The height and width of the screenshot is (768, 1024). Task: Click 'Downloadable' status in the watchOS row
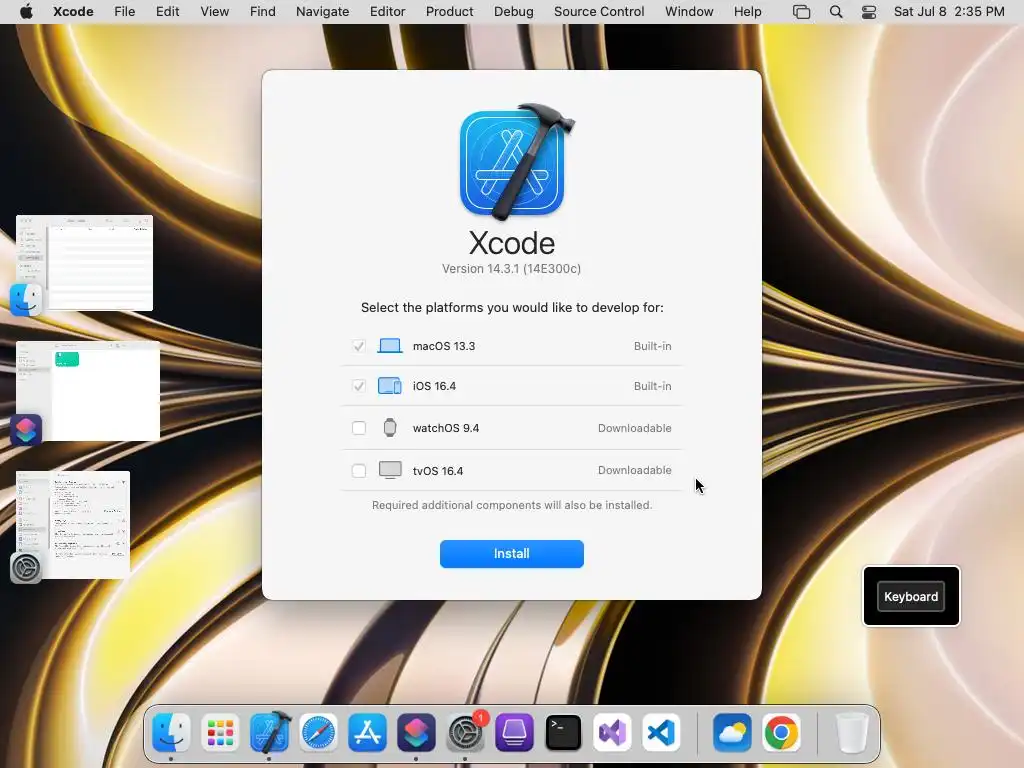tap(634, 428)
